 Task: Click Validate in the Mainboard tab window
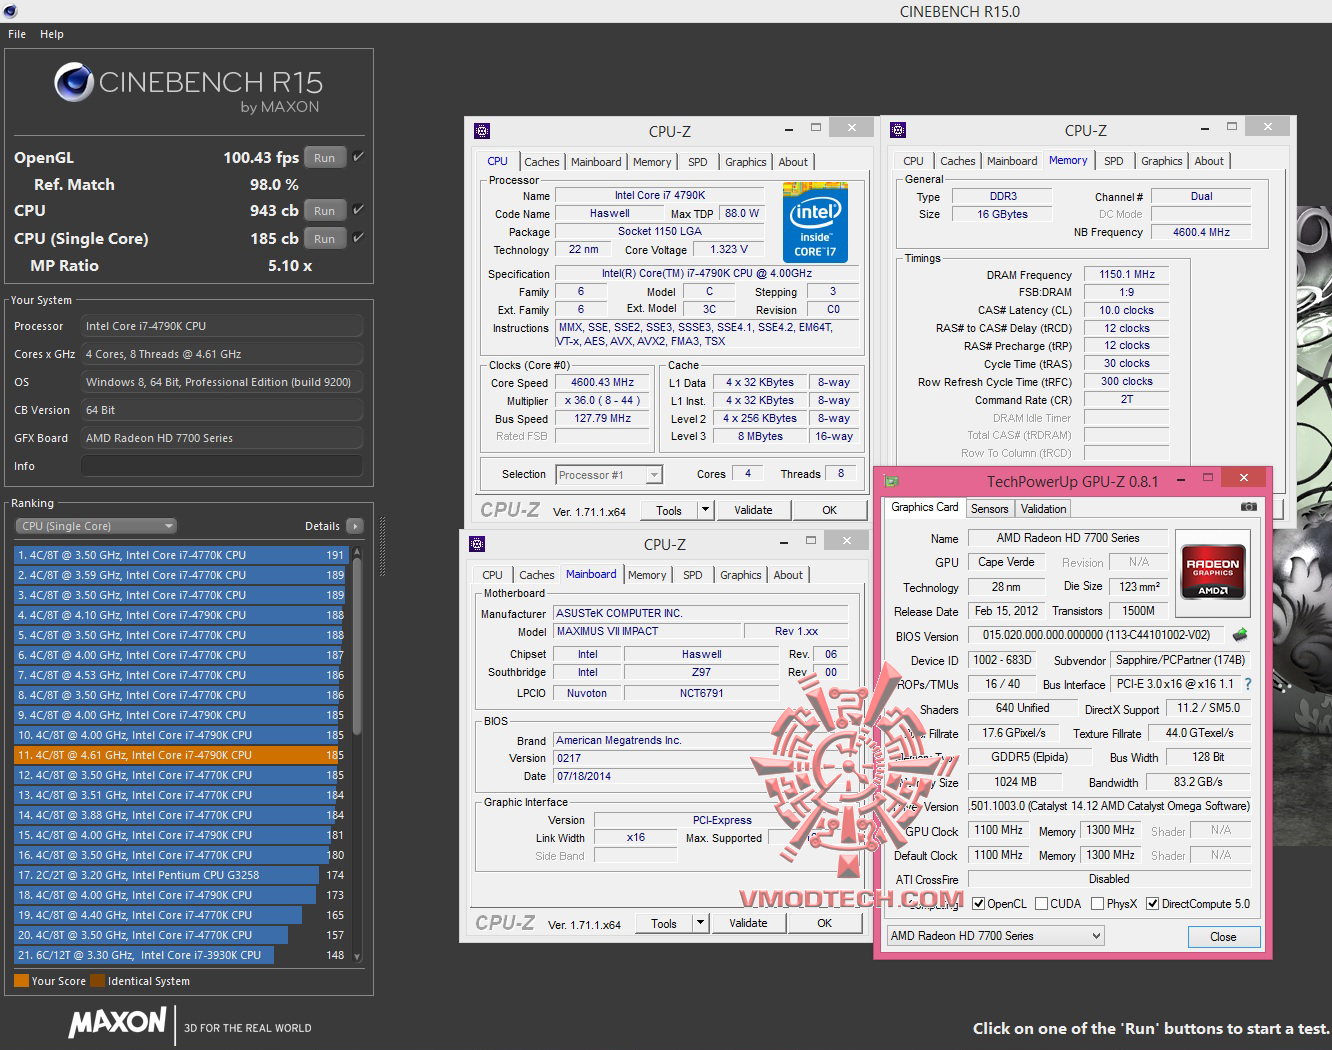point(748,923)
